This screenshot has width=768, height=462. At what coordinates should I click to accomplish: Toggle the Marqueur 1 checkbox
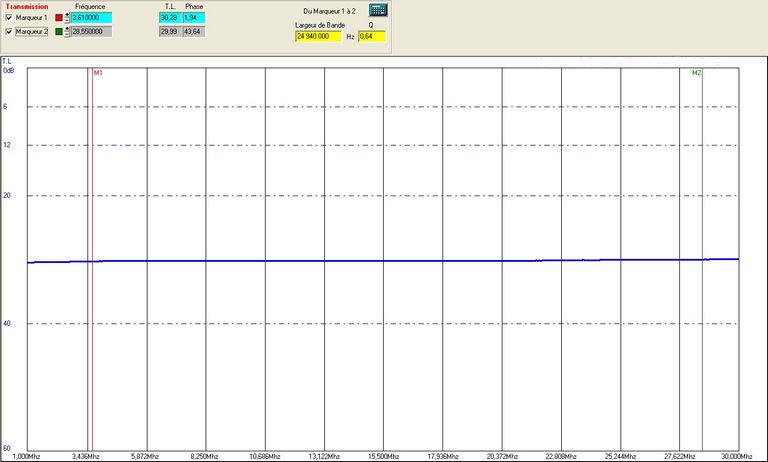(x=10, y=18)
